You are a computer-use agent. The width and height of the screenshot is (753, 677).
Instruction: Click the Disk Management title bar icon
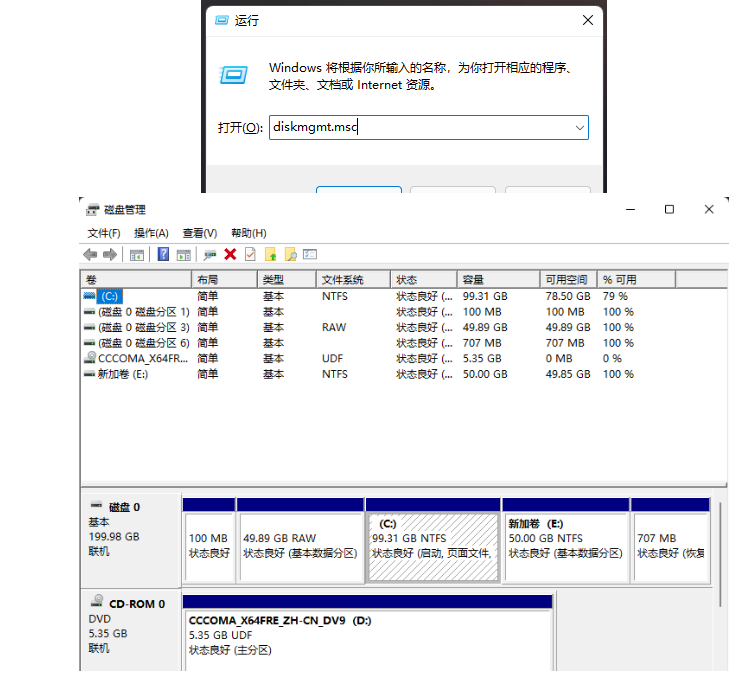pos(93,210)
